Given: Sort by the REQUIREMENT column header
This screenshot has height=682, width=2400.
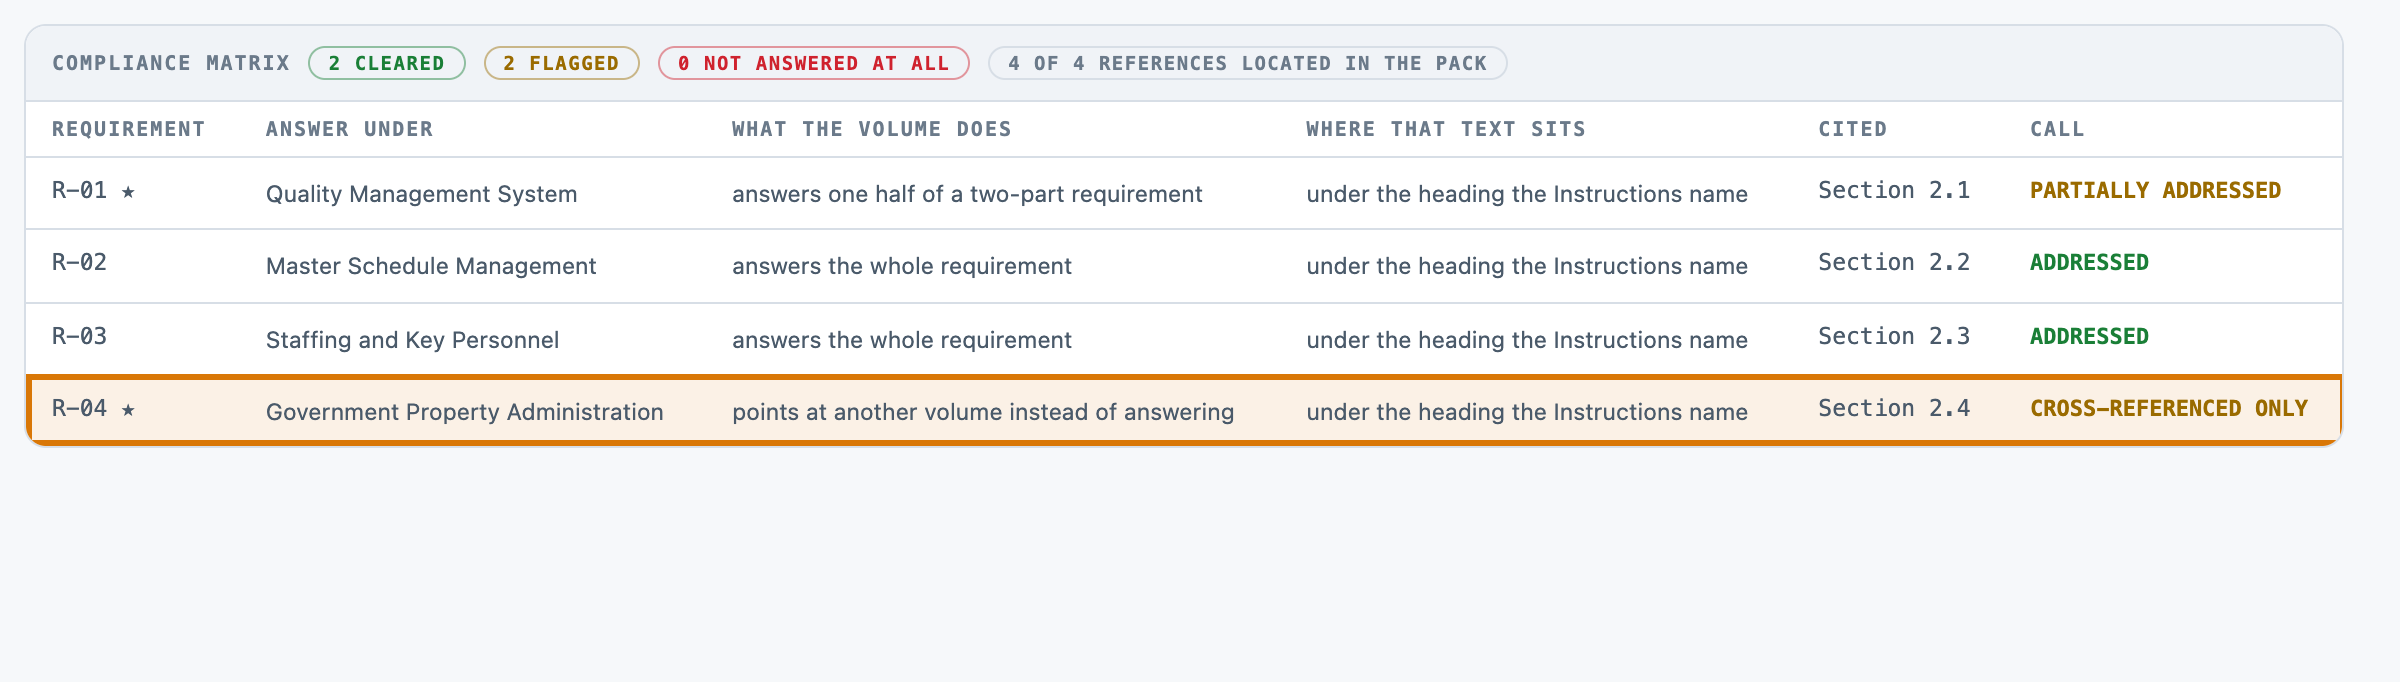Looking at the screenshot, I should [x=128, y=129].
